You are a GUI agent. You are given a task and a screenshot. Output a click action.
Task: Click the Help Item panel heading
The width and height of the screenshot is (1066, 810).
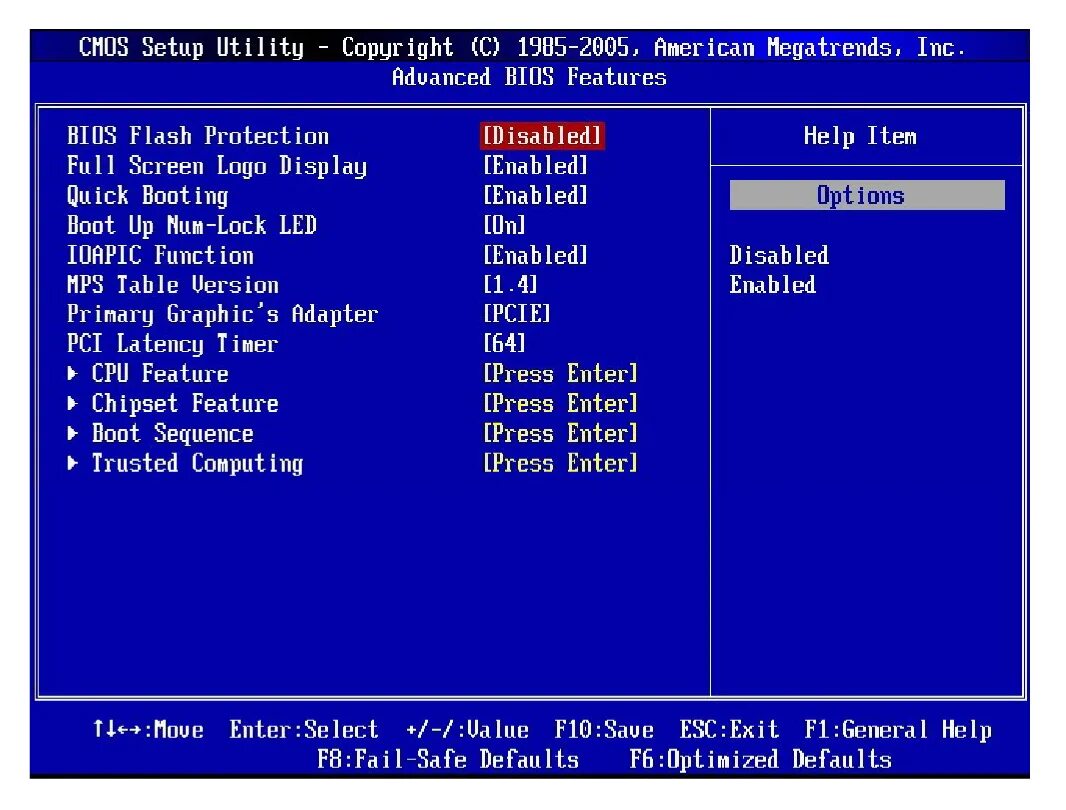(x=860, y=137)
